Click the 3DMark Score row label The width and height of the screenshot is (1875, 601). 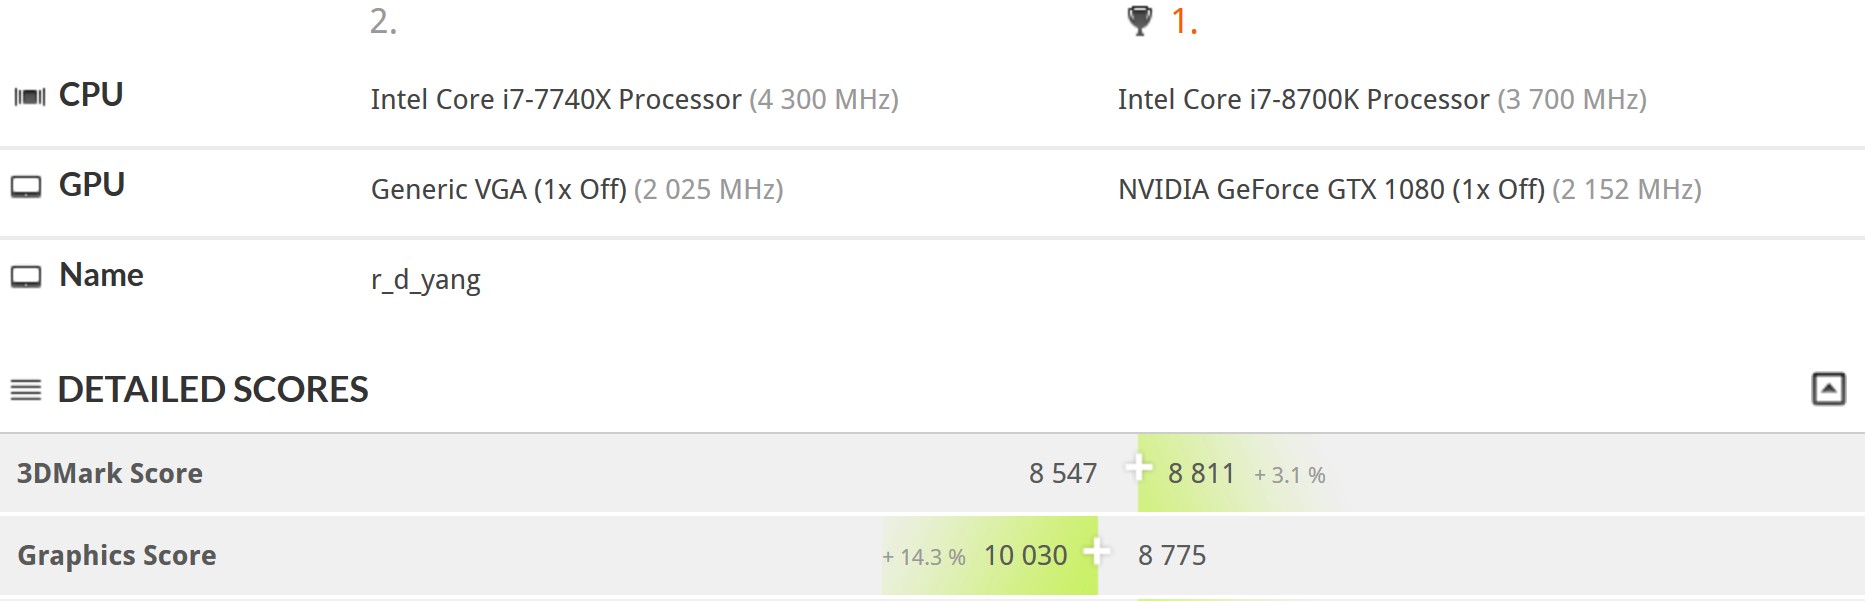point(110,474)
